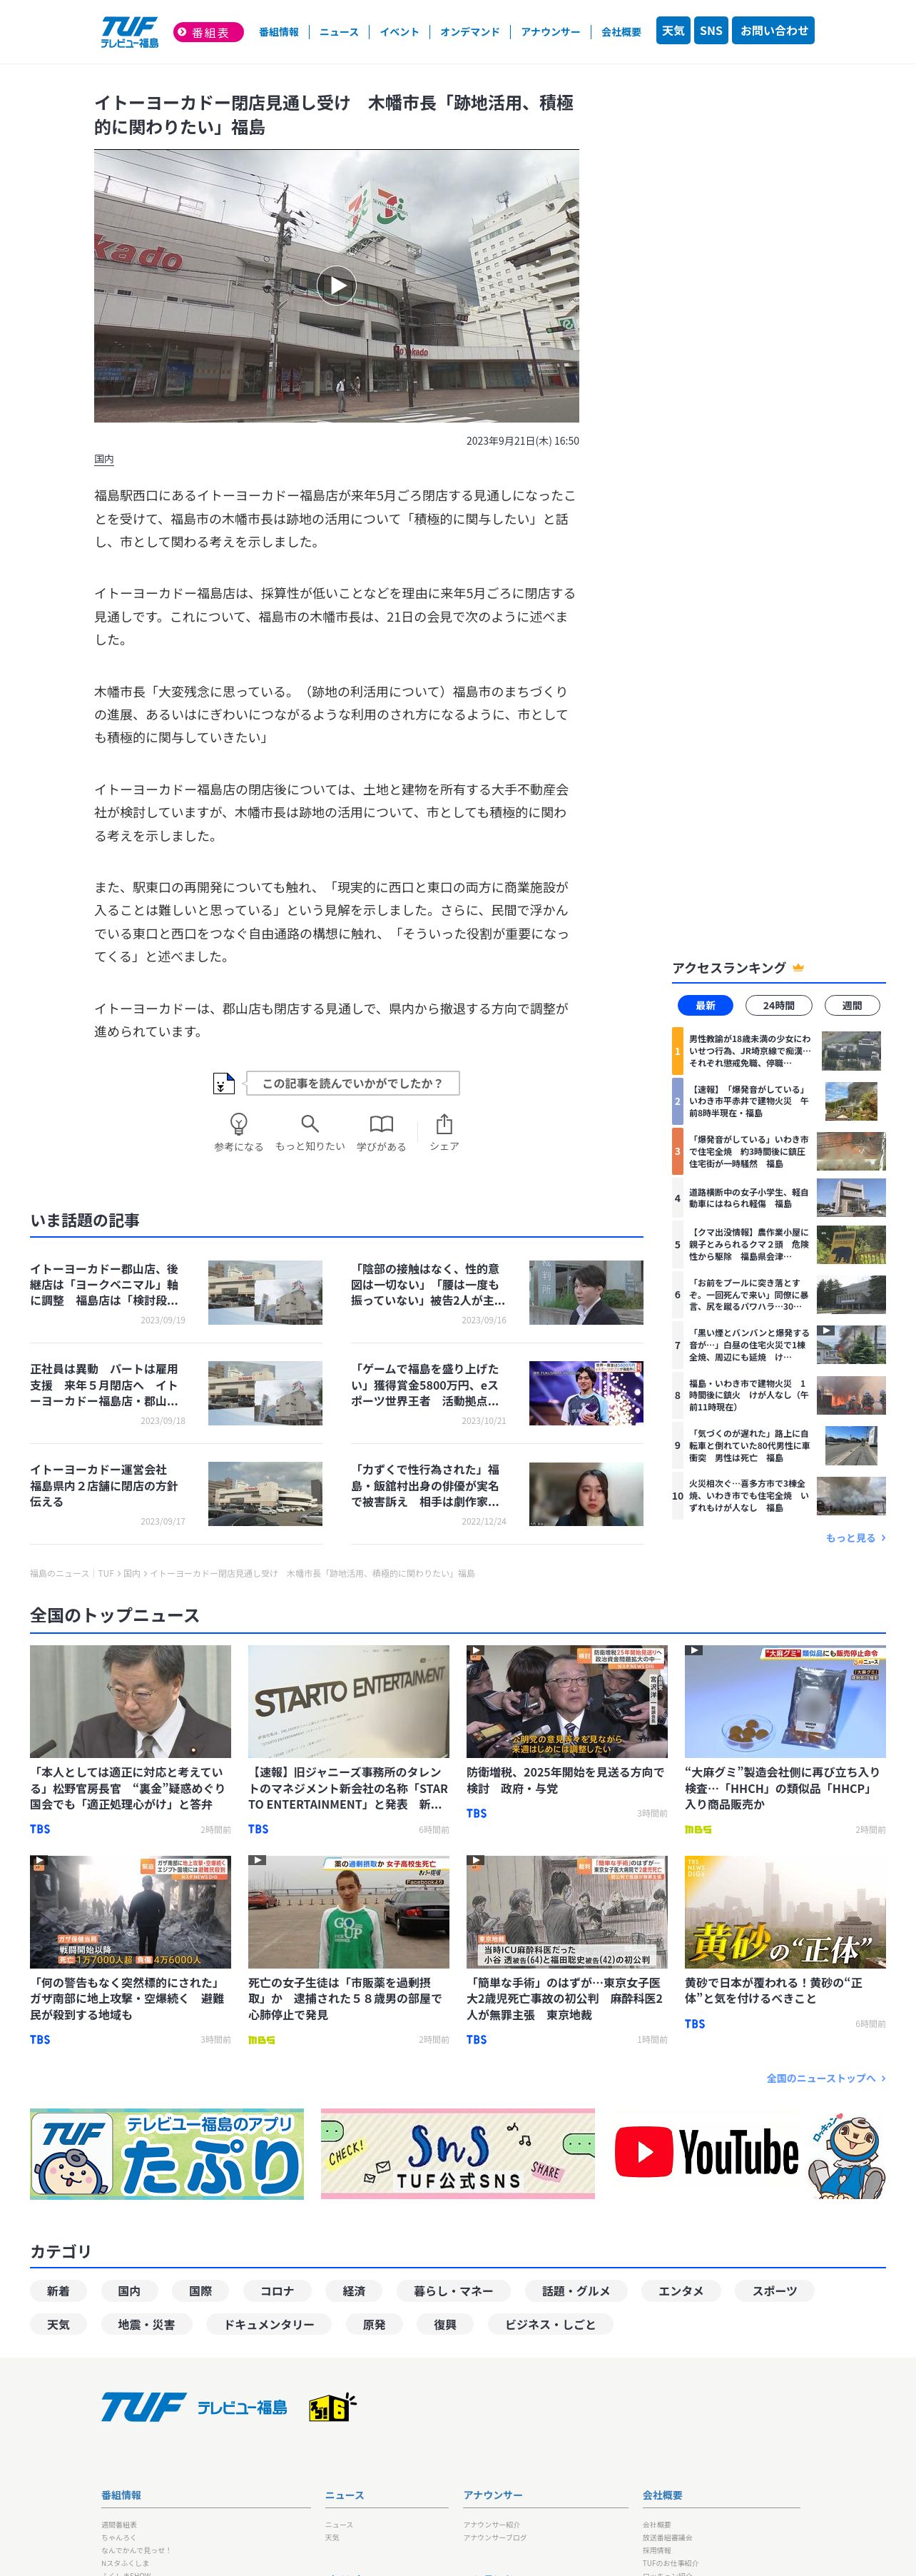Viewport: 916px width, 2576px height.
Task: Open the 番組情報 nav menu
Action: pyautogui.click(x=279, y=32)
